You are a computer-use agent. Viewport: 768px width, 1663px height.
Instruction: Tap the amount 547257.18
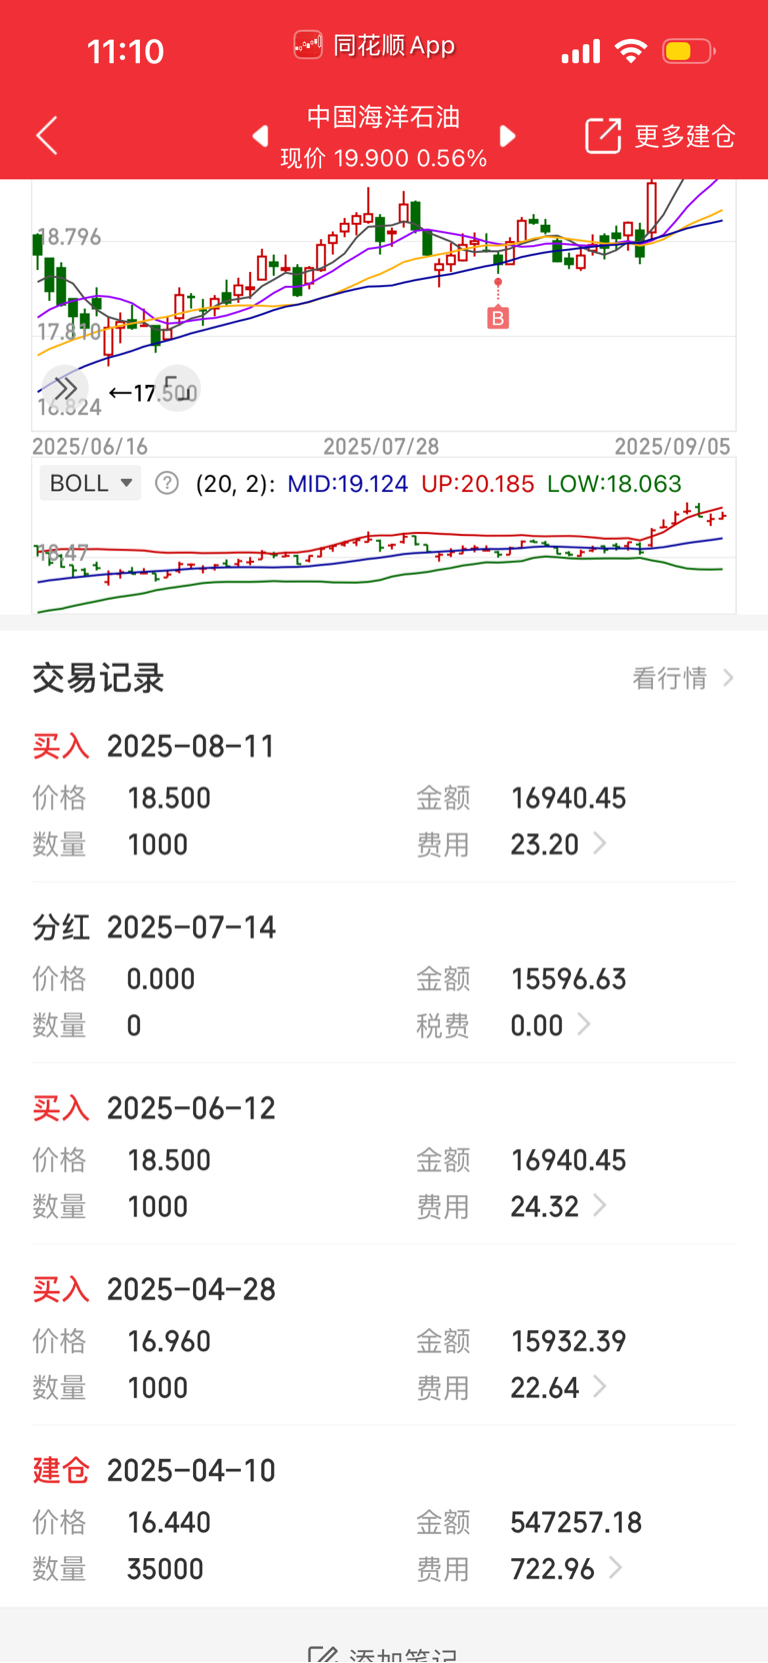(x=576, y=1523)
